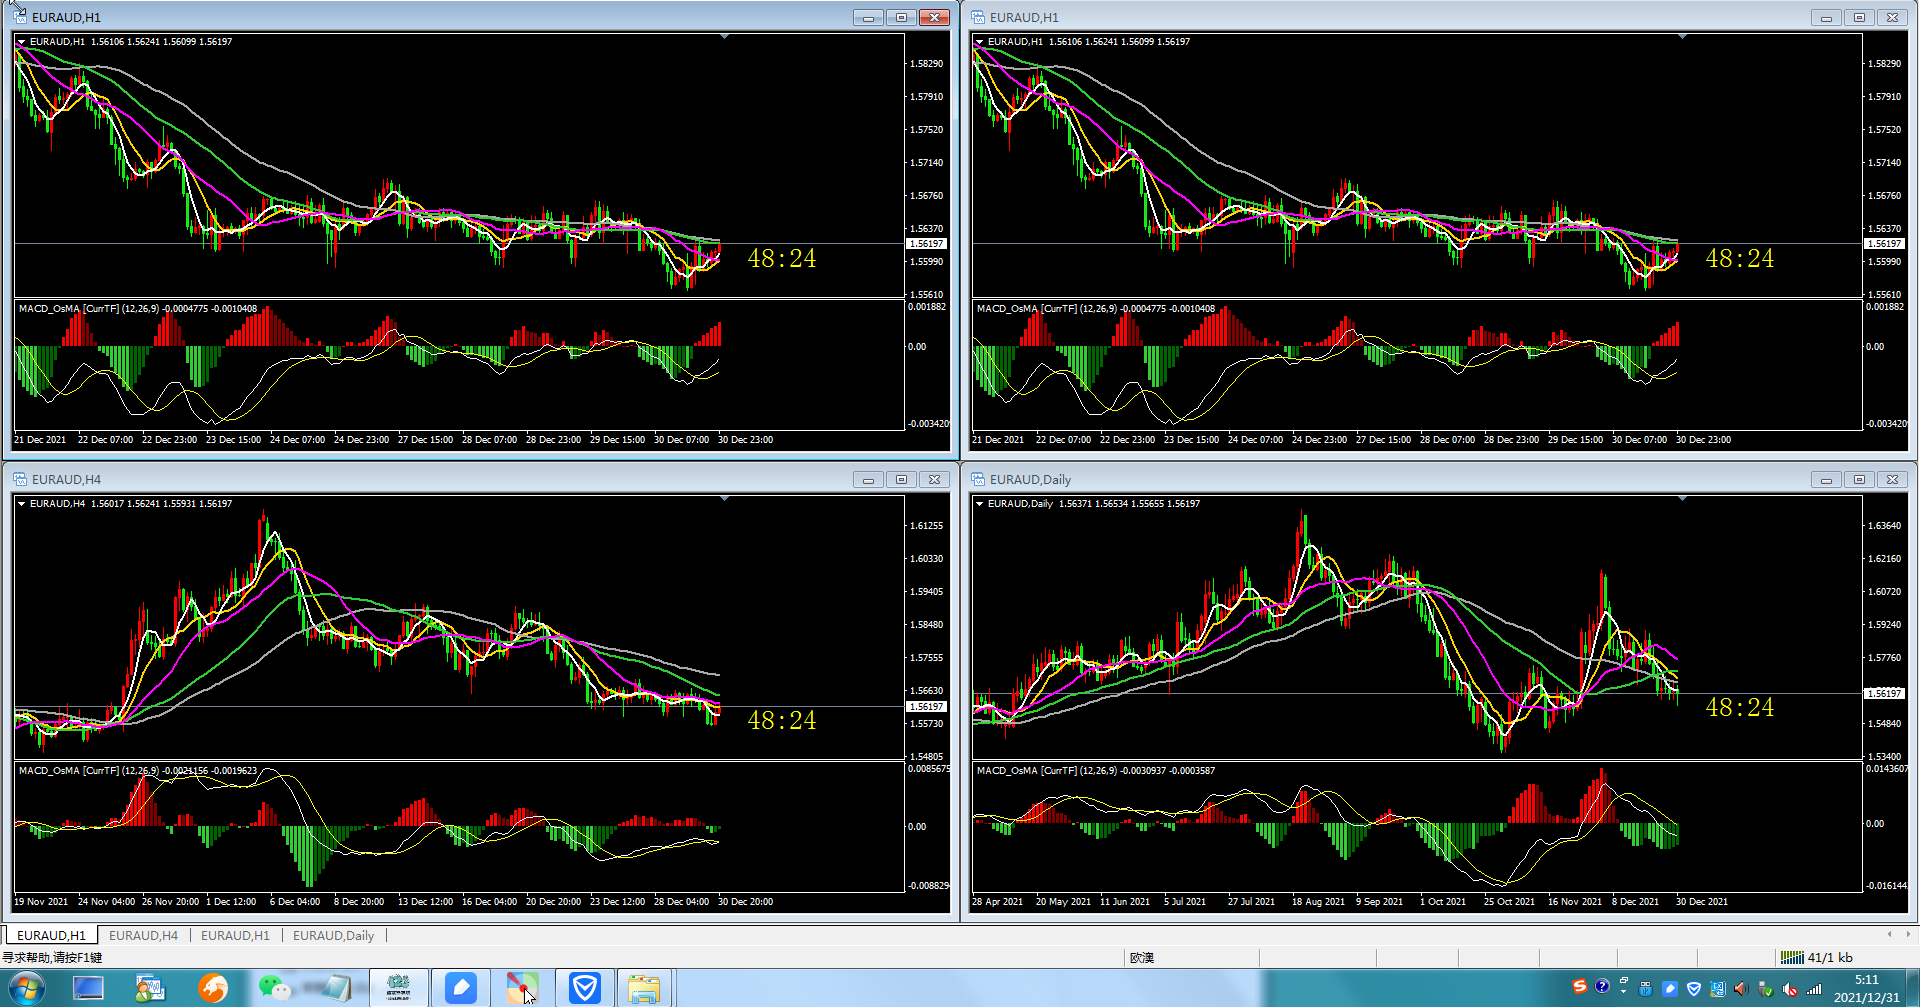
Task: Click the connection status 41/1 kb indicator
Action: tap(1817, 958)
